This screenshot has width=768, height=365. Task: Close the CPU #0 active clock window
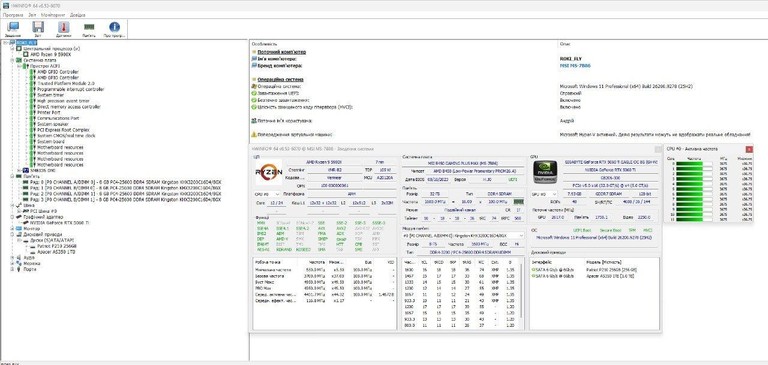(749, 149)
